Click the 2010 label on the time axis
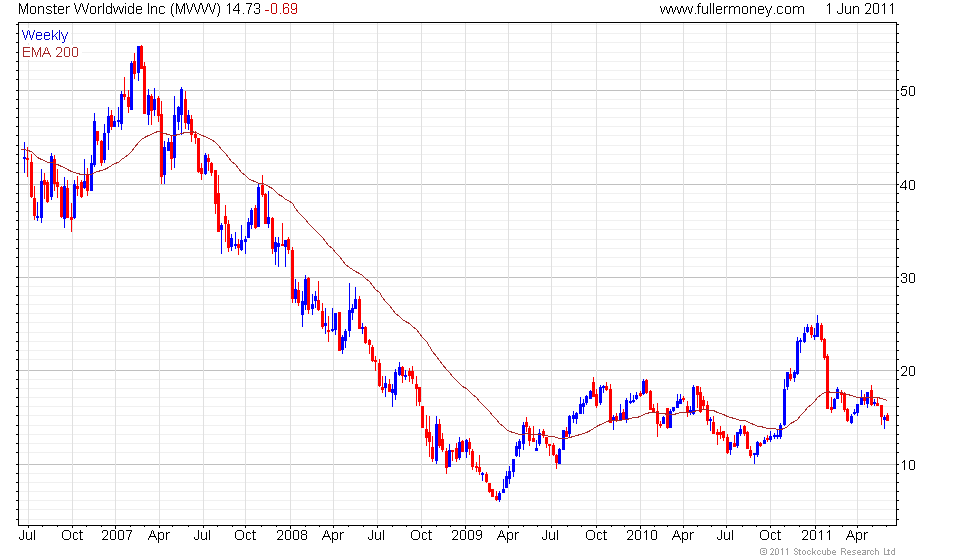The image size is (980, 560). (642, 536)
